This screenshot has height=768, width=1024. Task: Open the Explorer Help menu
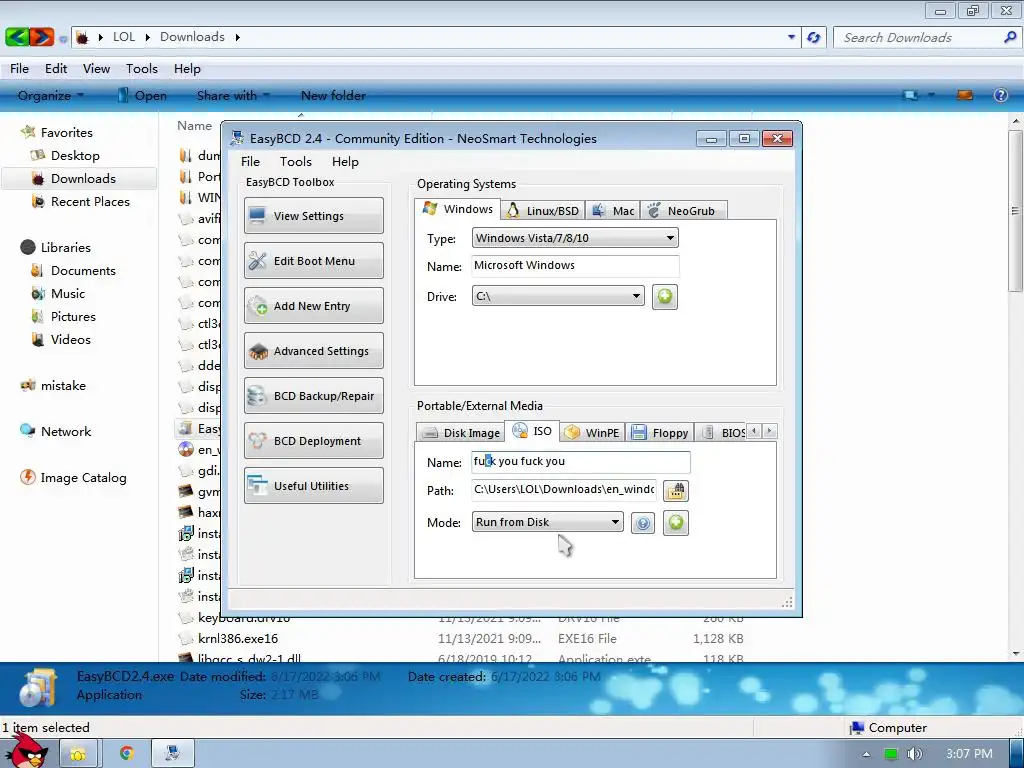pos(187,69)
